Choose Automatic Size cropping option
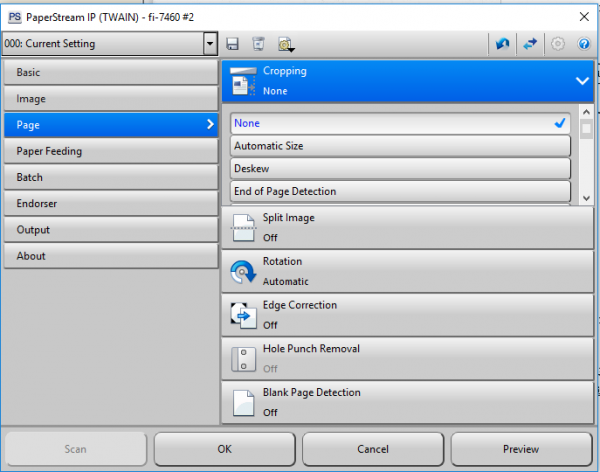This screenshot has width=600, height=472. click(400, 146)
